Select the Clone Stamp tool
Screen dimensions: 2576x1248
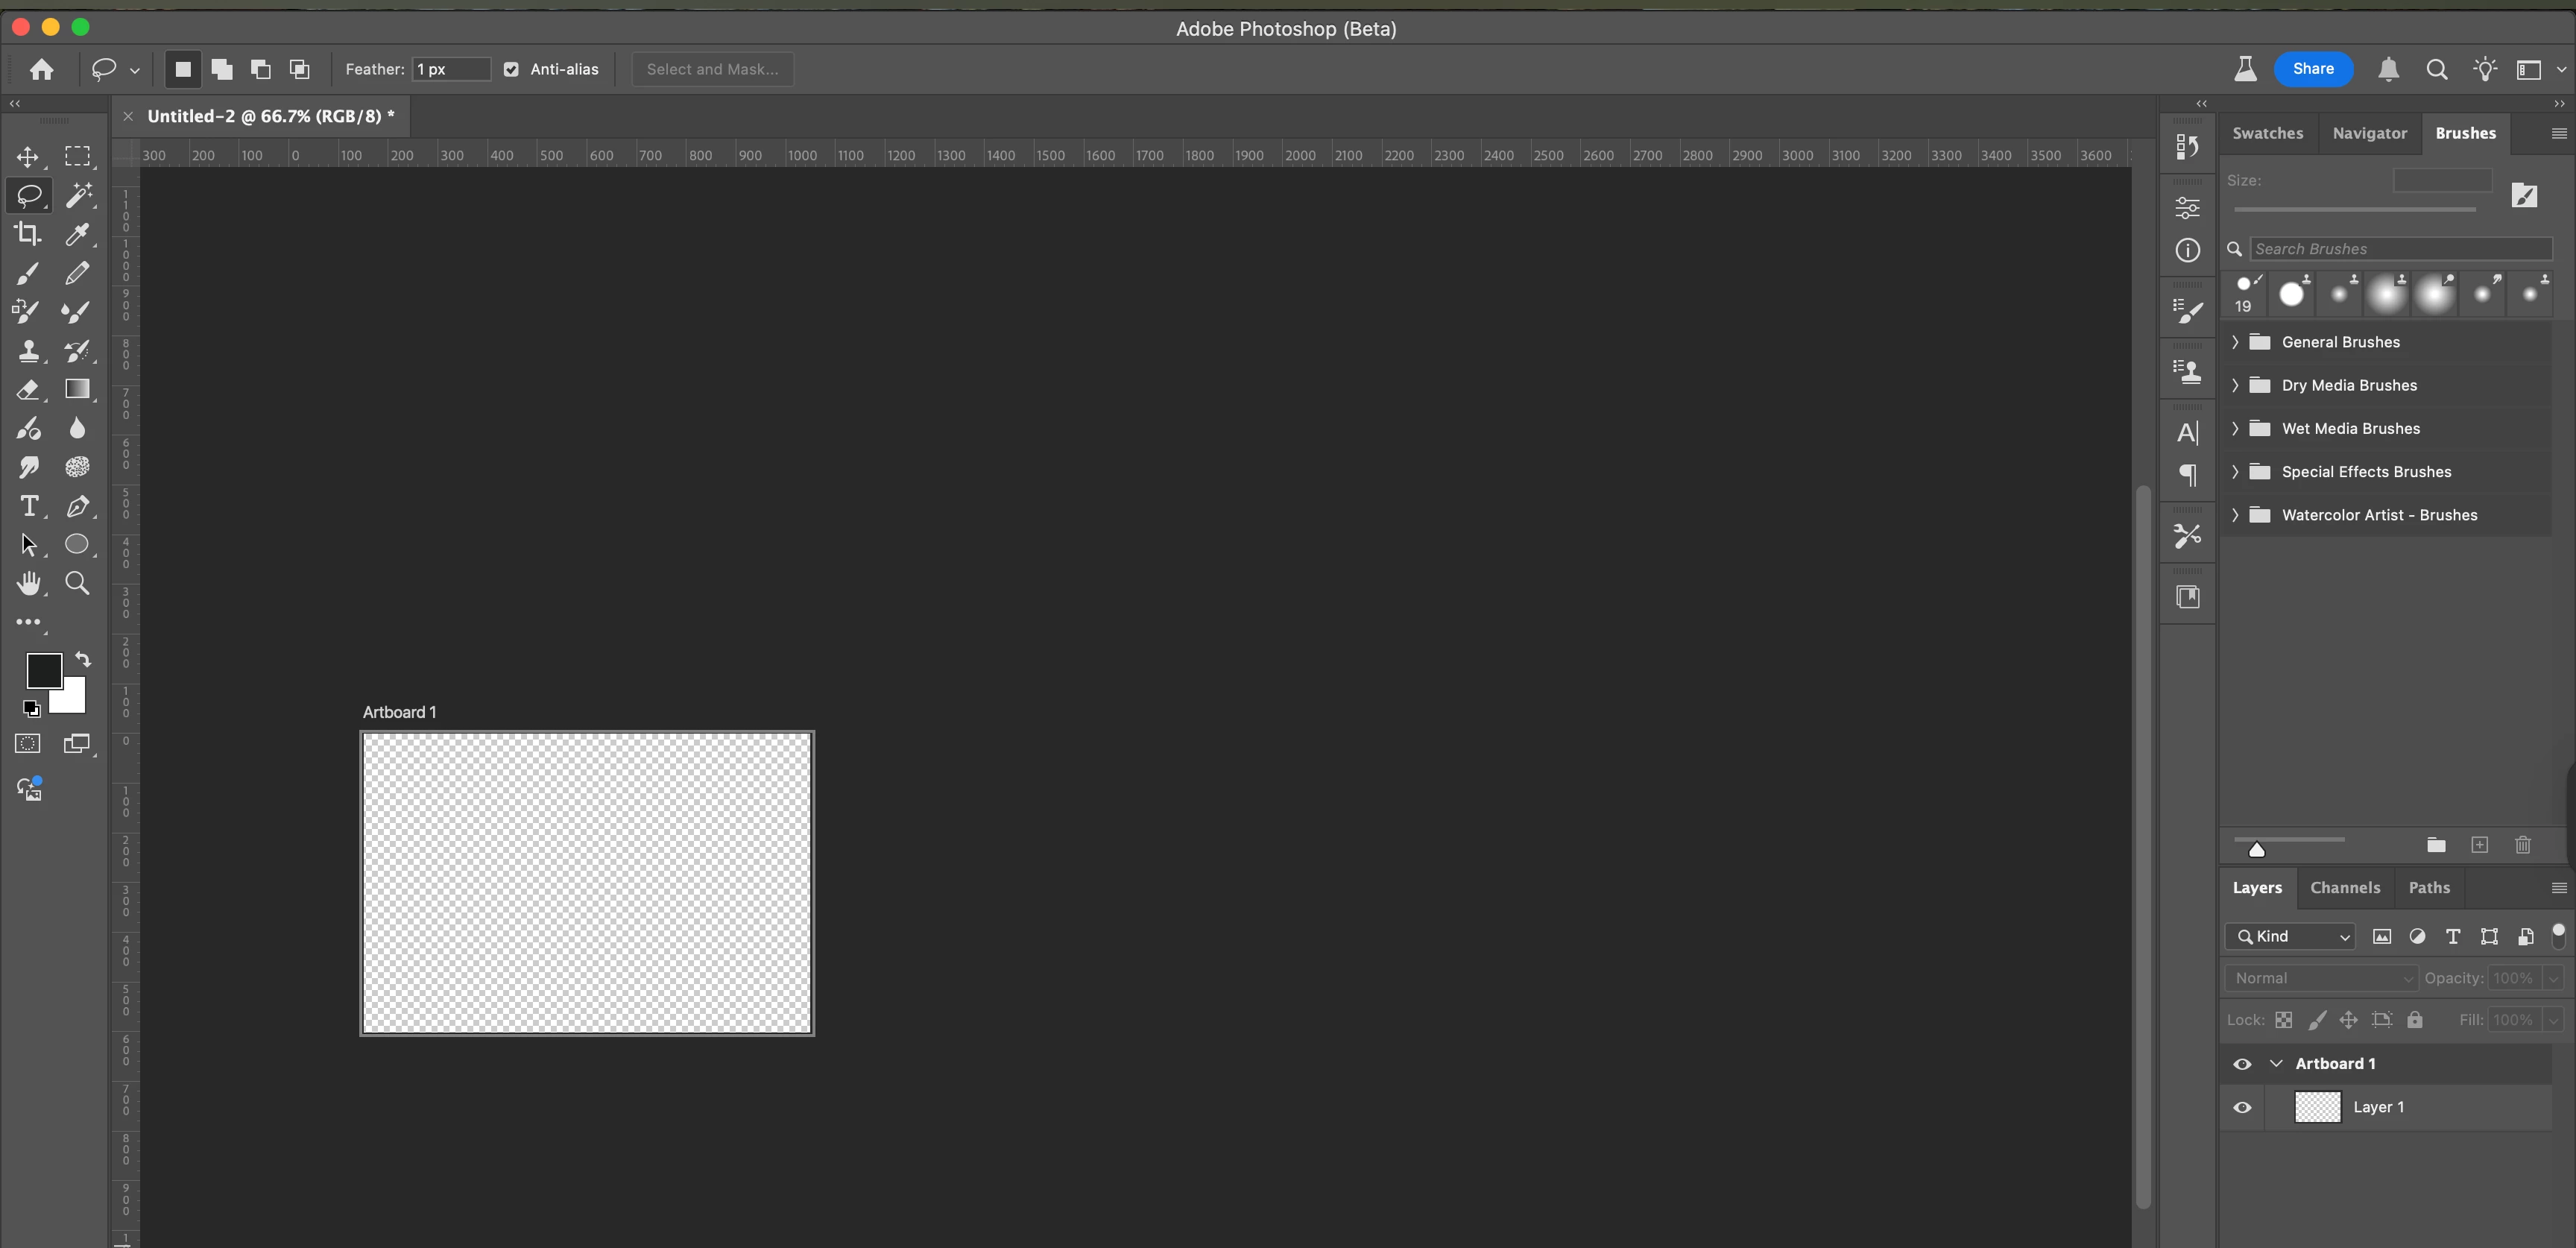click(28, 351)
